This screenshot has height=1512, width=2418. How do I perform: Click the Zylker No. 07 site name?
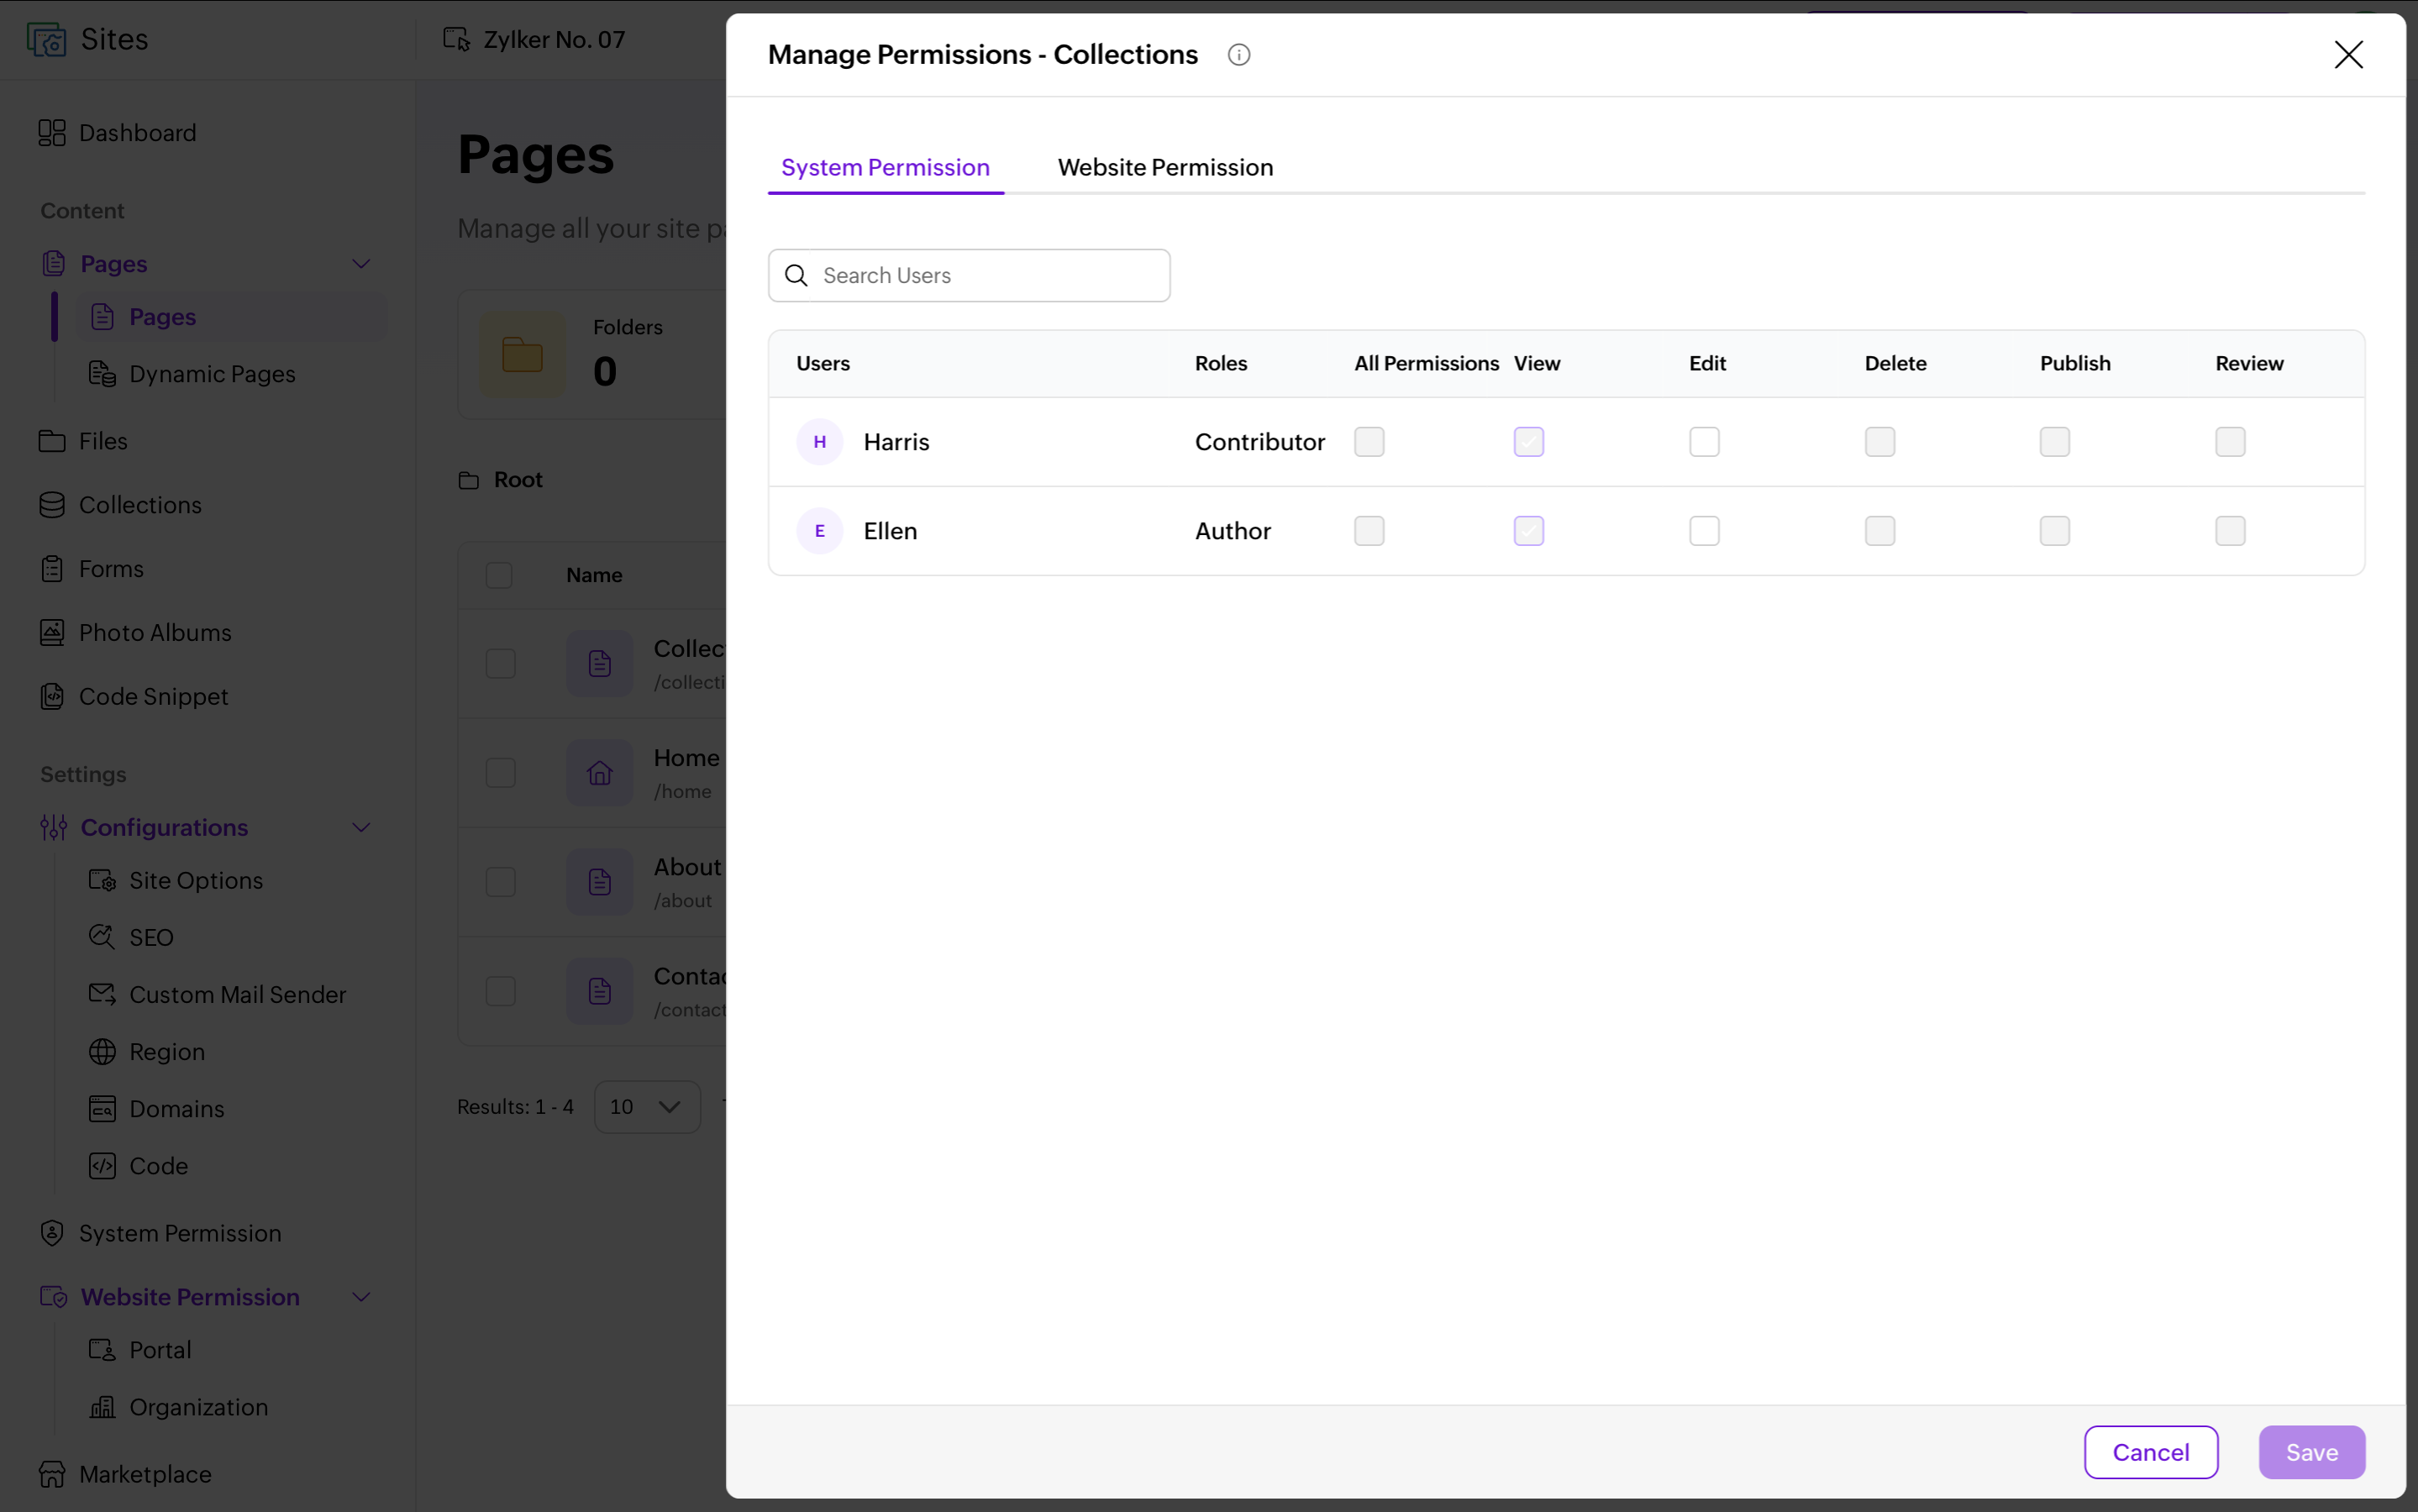[554, 40]
